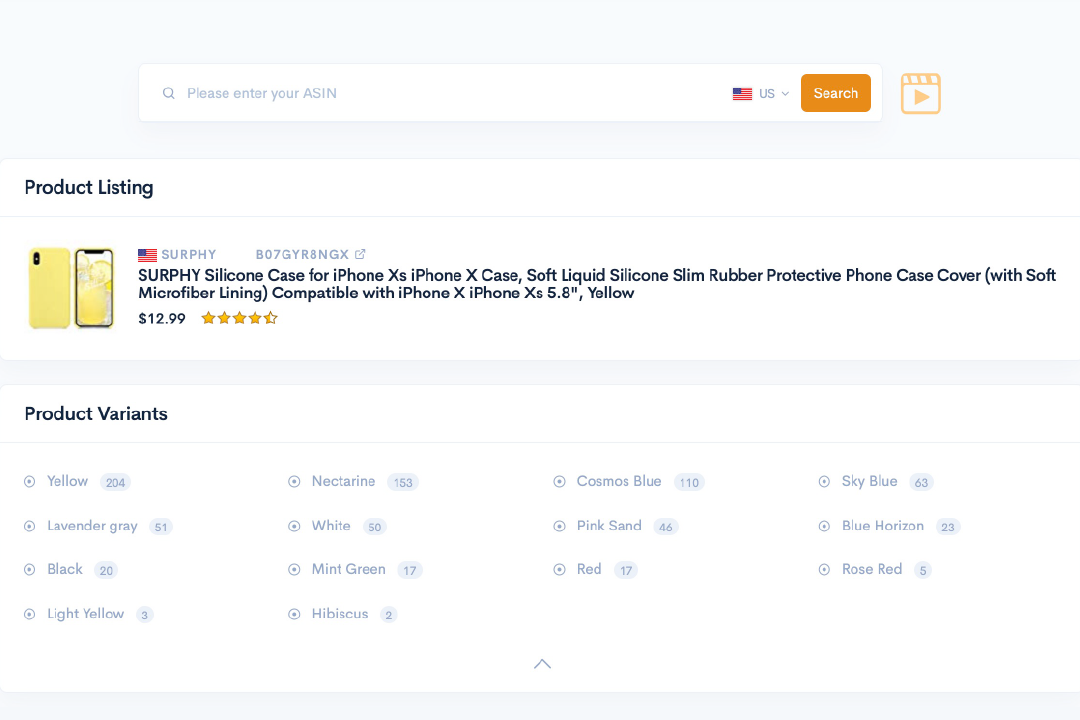Select the Hibiscus variant radio button

(294, 614)
